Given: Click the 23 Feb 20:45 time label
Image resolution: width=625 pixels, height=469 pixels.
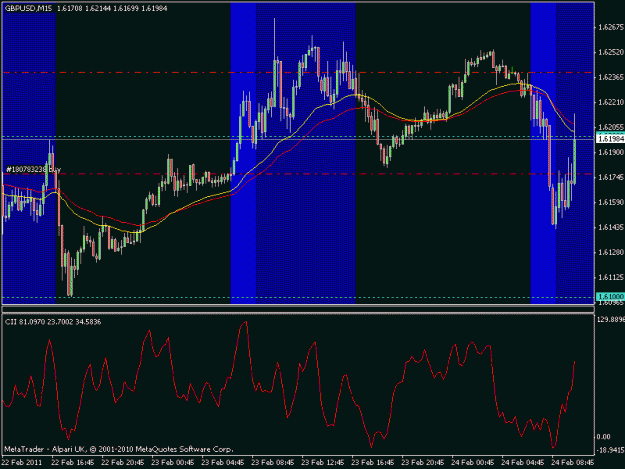Looking at the screenshot, I should click(x=423, y=463).
